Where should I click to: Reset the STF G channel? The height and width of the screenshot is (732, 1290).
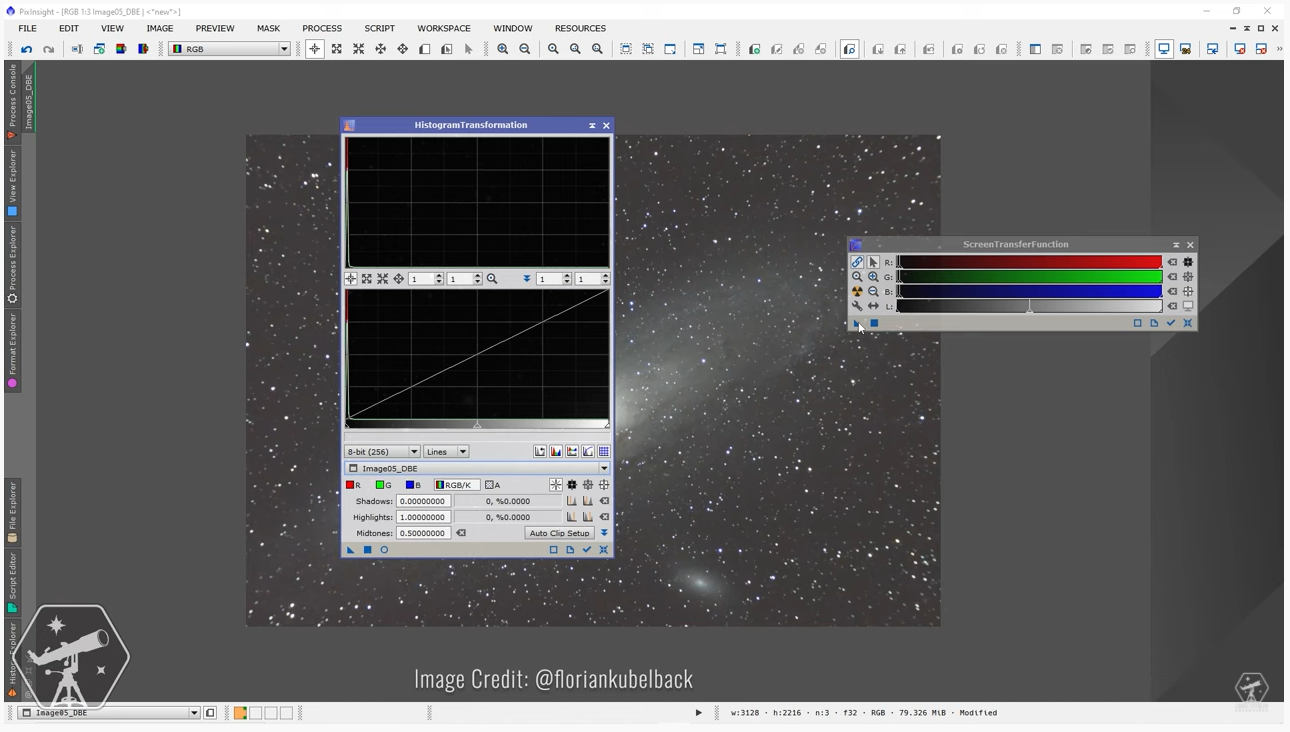click(1172, 277)
